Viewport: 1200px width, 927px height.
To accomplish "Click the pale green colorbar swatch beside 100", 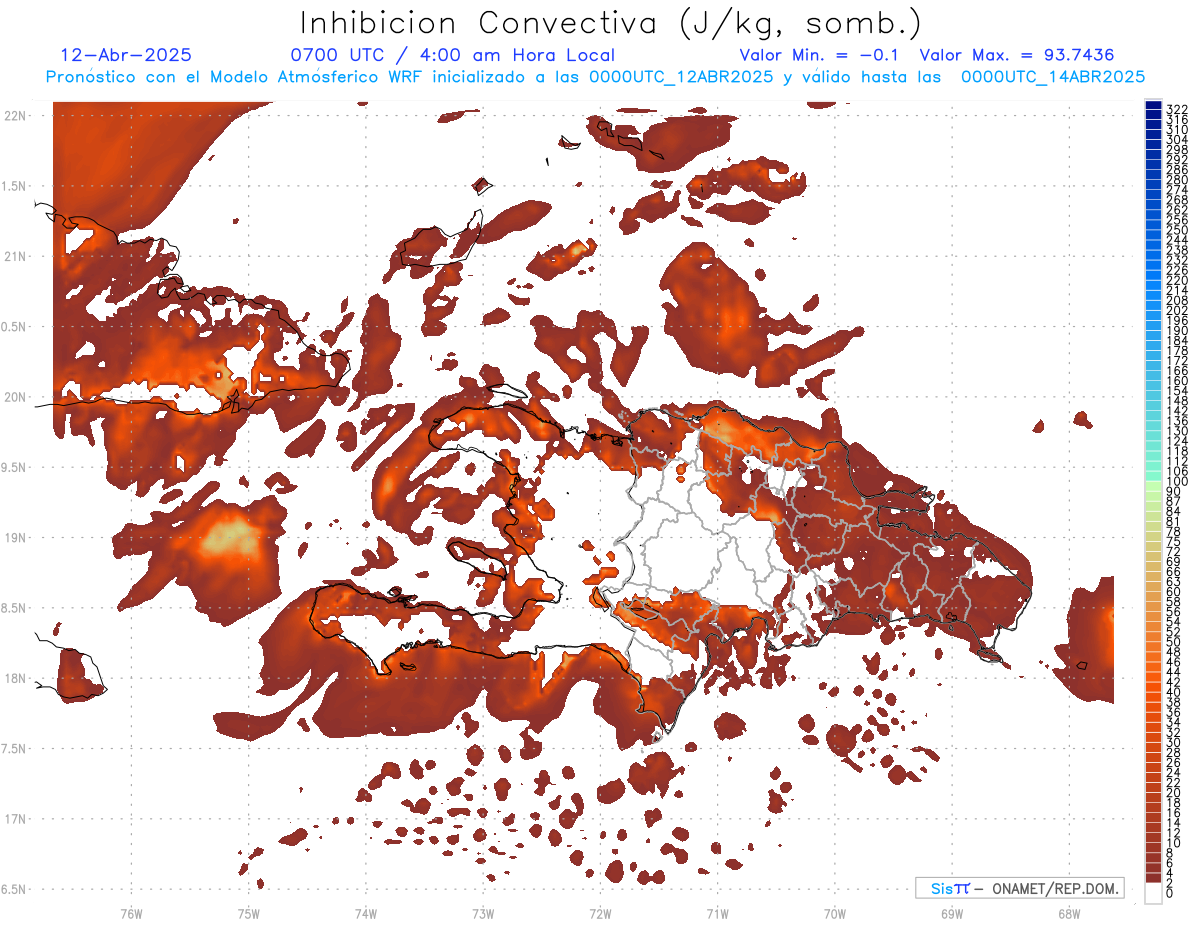I will coord(1154,484).
